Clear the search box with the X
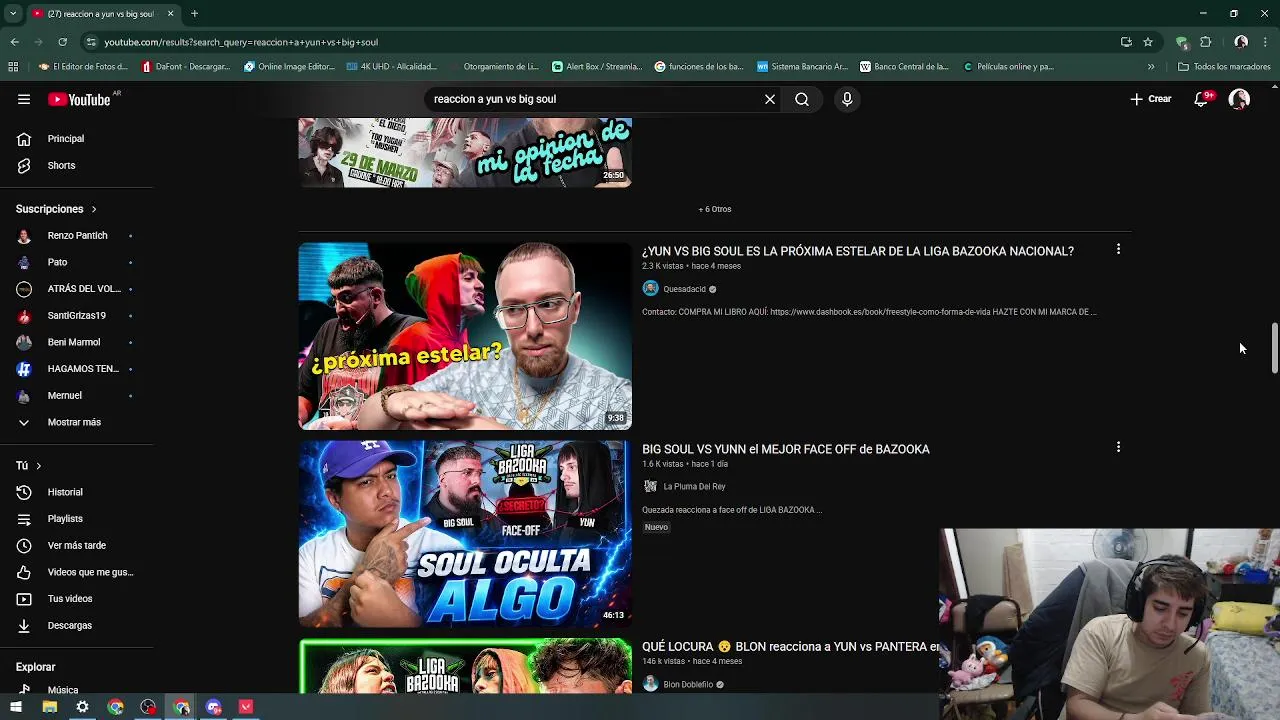This screenshot has height=720, width=1280. coord(770,99)
